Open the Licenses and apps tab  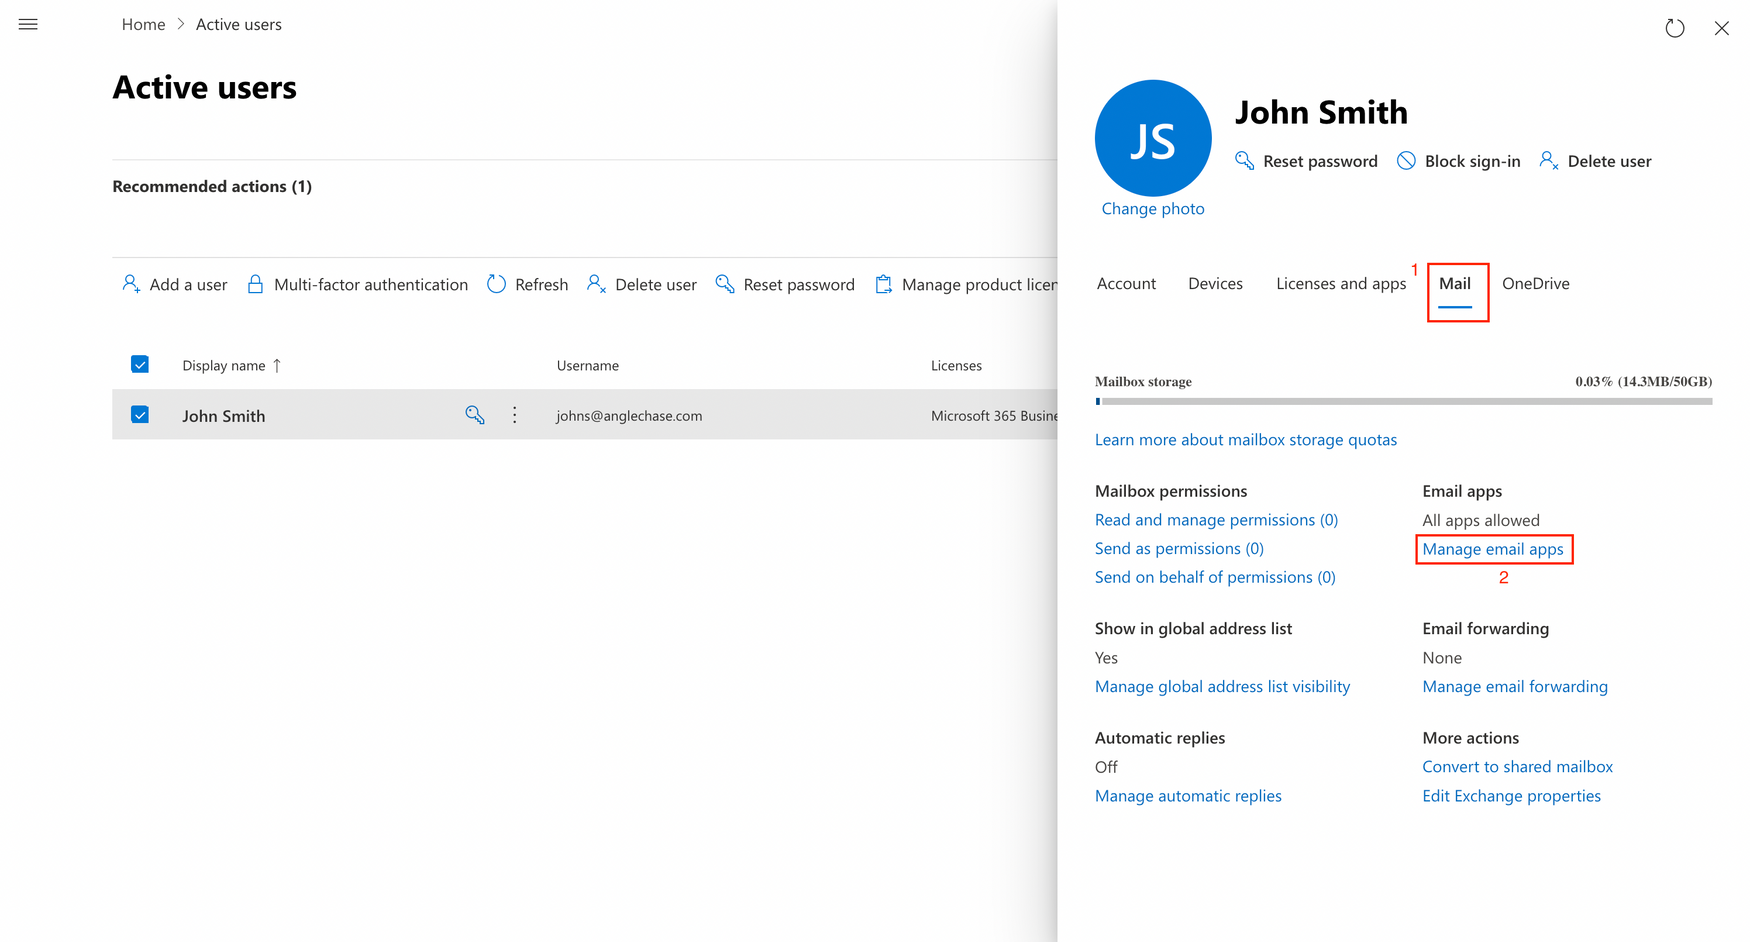(x=1341, y=283)
